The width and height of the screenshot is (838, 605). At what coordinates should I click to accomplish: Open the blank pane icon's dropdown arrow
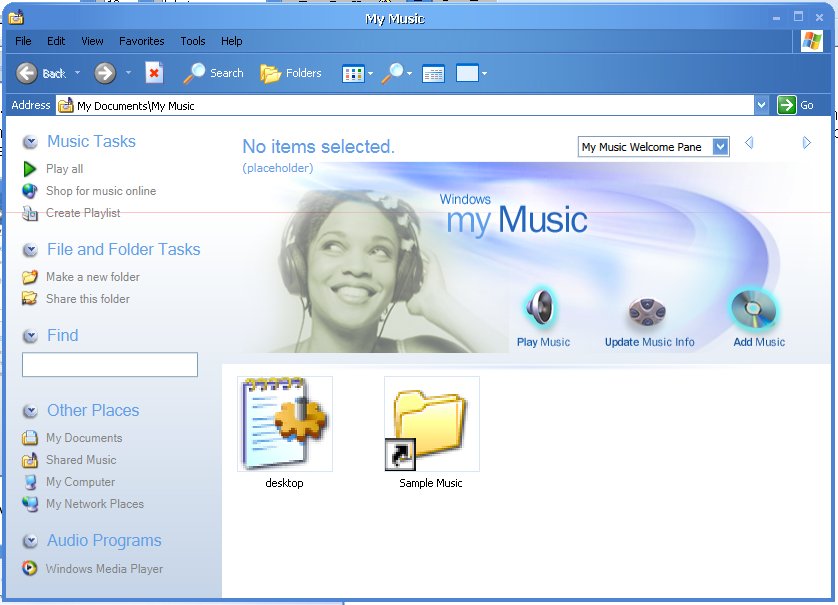[484, 74]
